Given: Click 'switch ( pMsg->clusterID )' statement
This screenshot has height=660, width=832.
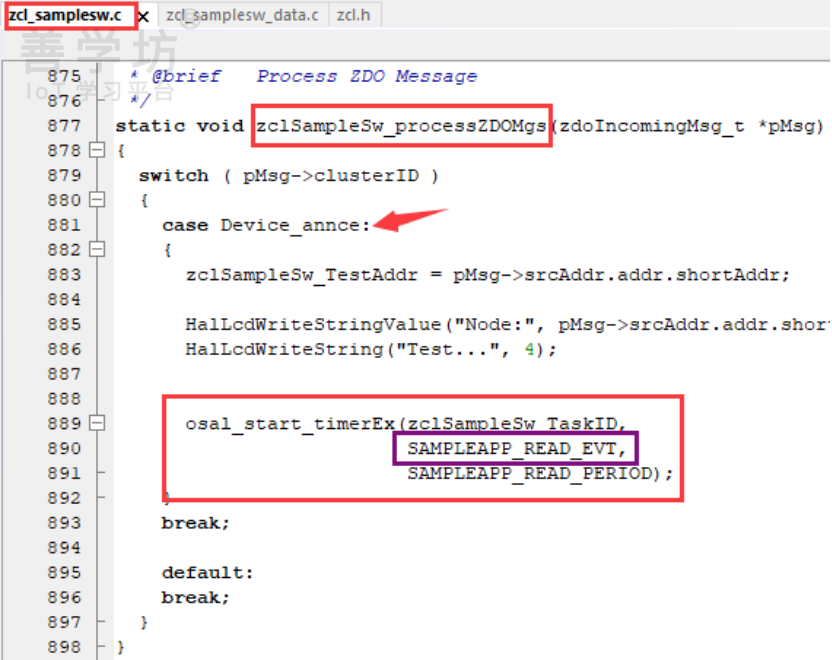Looking at the screenshot, I should pos(289,176).
